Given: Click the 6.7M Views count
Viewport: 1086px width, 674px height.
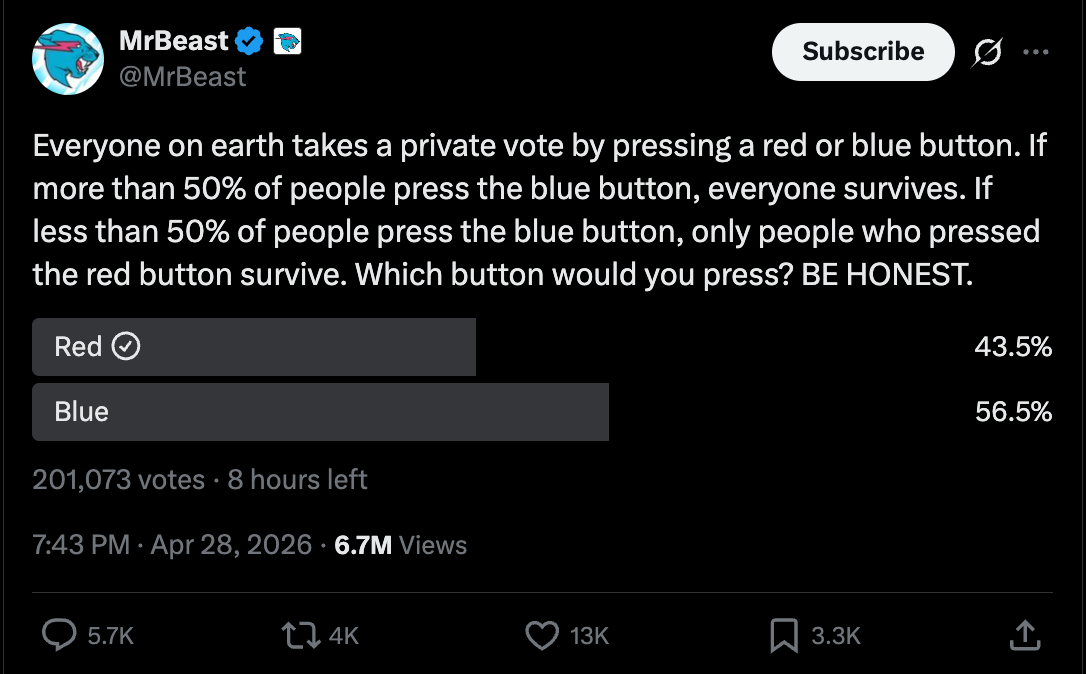Looking at the screenshot, I should 400,545.
